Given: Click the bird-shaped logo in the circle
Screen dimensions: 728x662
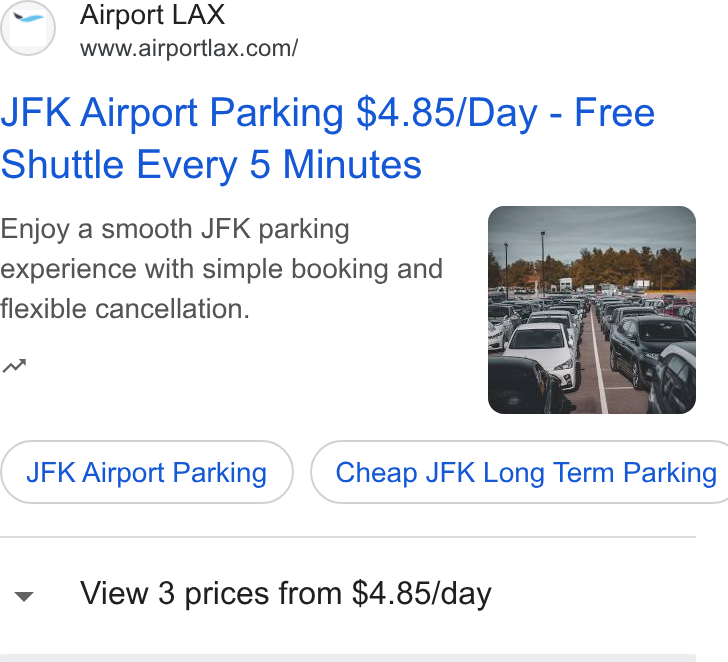Looking at the screenshot, I should pyautogui.click(x=28, y=19).
